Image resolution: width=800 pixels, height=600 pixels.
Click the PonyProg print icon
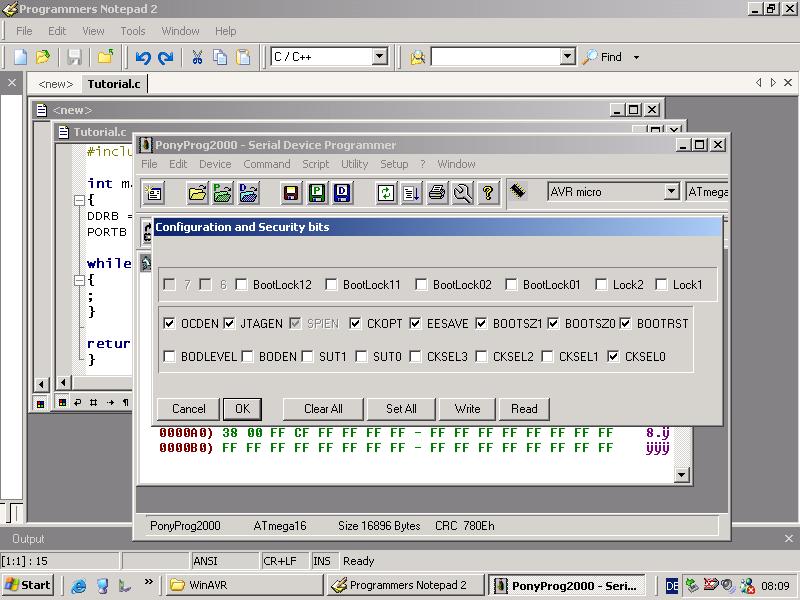coord(437,193)
